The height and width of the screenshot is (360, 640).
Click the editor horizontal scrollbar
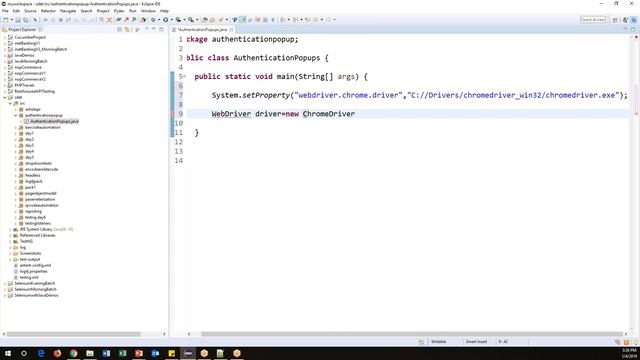point(411,334)
